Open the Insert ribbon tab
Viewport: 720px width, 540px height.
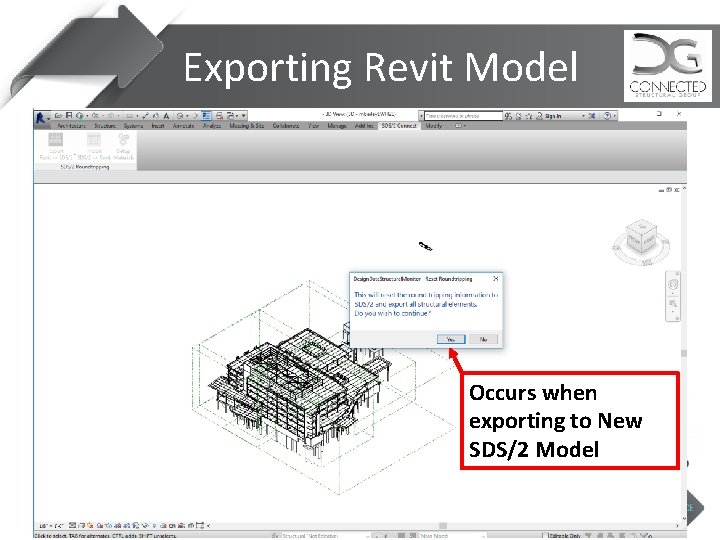point(158,126)
